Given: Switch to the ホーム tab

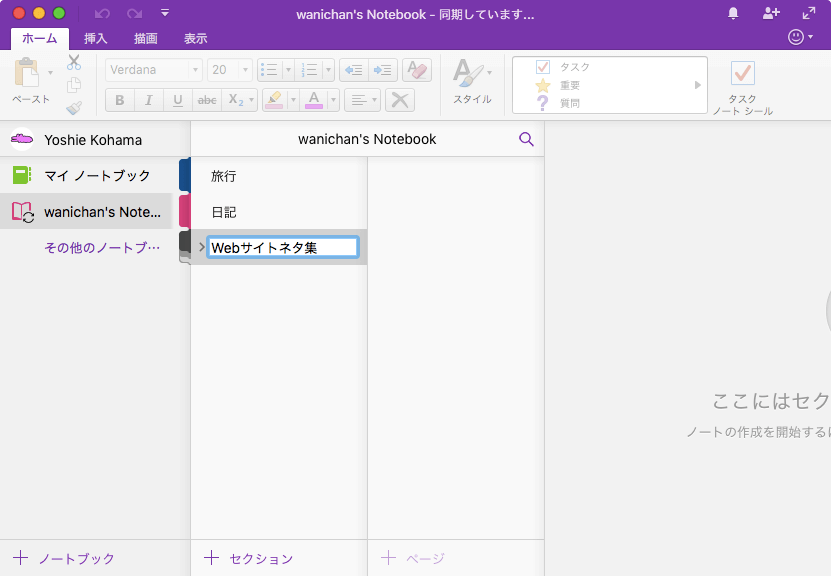Looking at the screenshot, I should [40, 39].
